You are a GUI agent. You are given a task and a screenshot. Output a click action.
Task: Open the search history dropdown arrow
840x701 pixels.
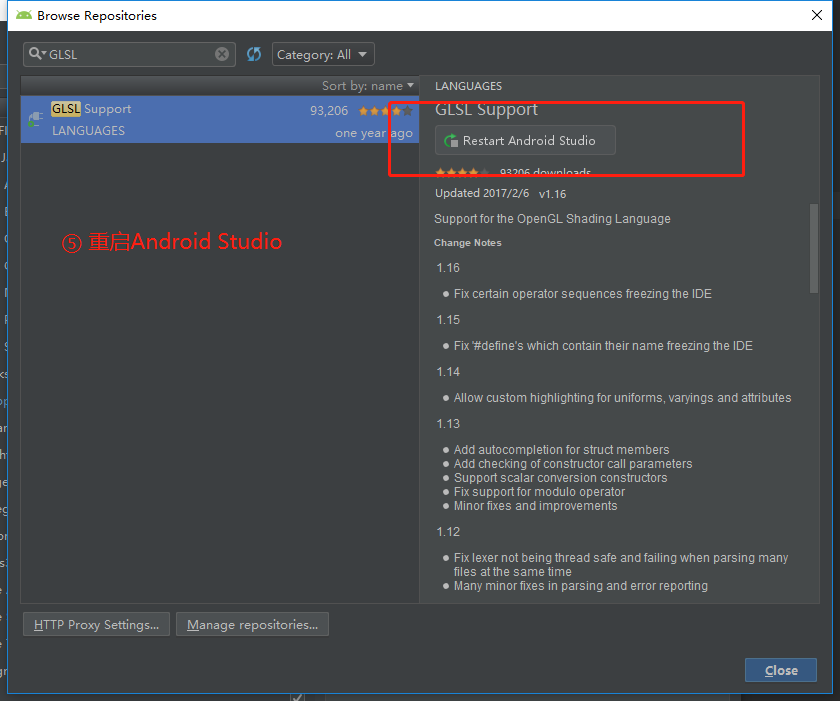tap(44, 53)
